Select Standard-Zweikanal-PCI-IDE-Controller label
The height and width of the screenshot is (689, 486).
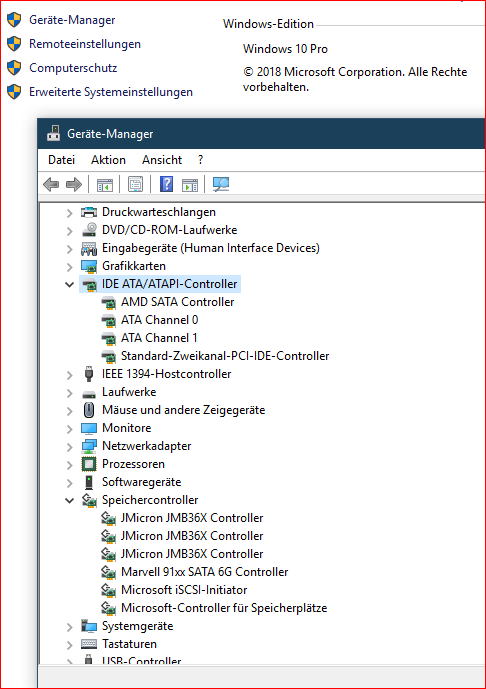coord(225,356)
